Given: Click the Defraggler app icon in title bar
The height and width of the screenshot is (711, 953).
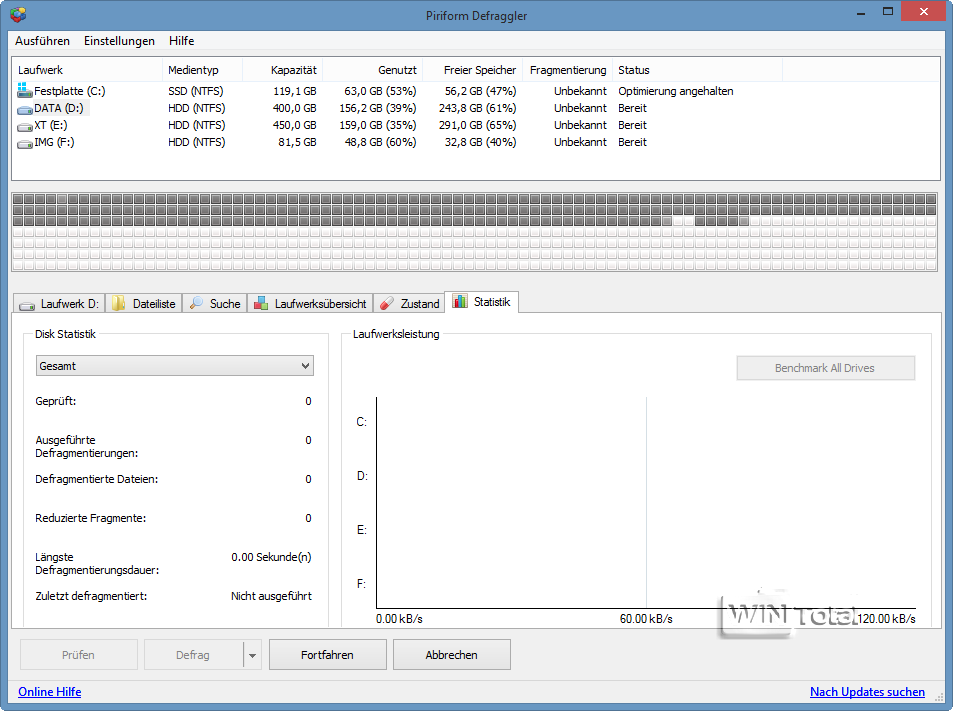Looking at the screenshot, I should [18, 15].
